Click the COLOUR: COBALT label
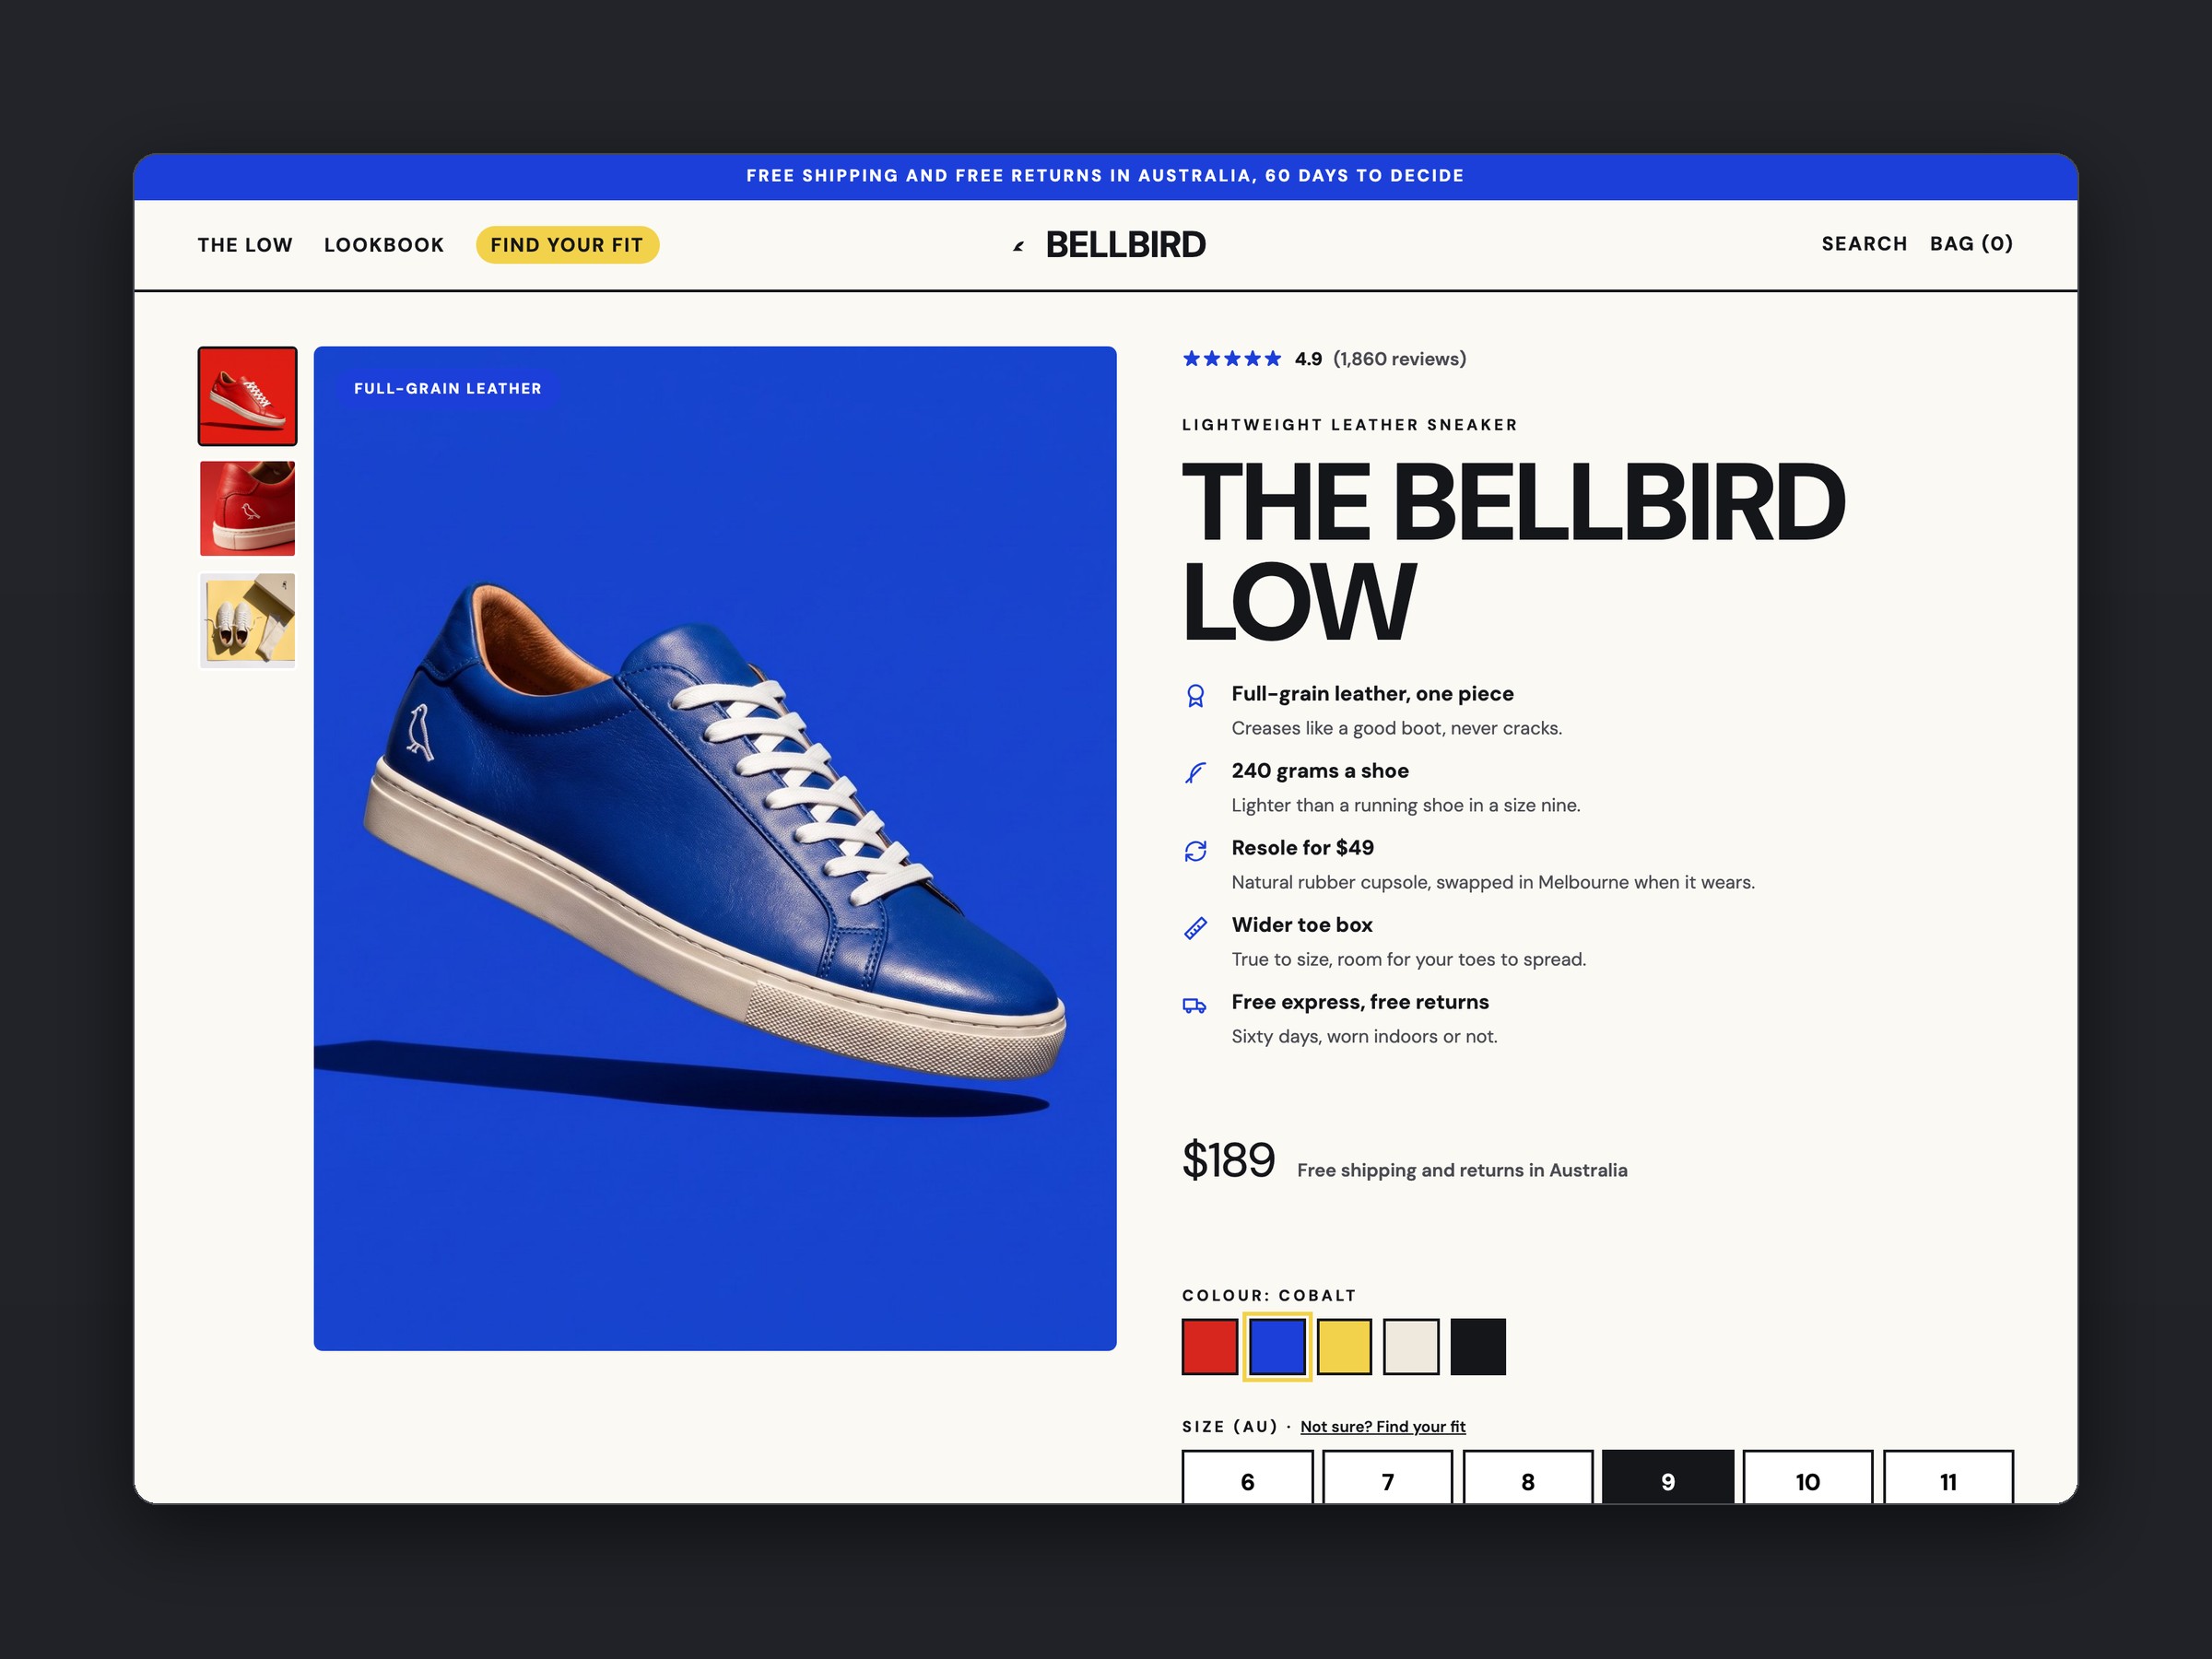Viewport: 2212px width, 1659px height. point(1269,1296)
